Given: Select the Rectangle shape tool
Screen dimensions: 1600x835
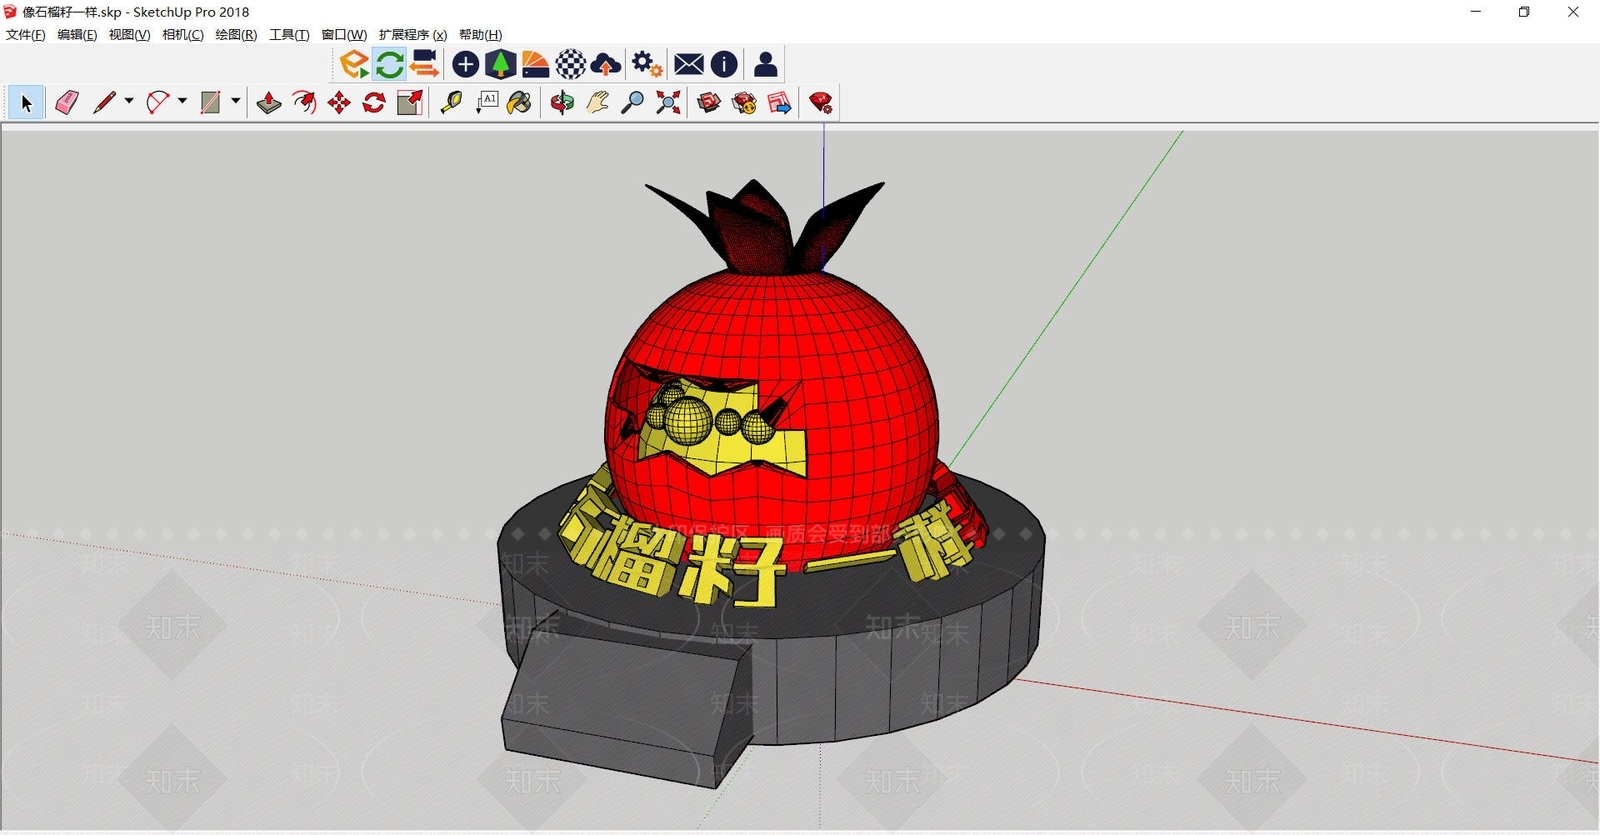Looking at the screenshot, I should 210,102.
